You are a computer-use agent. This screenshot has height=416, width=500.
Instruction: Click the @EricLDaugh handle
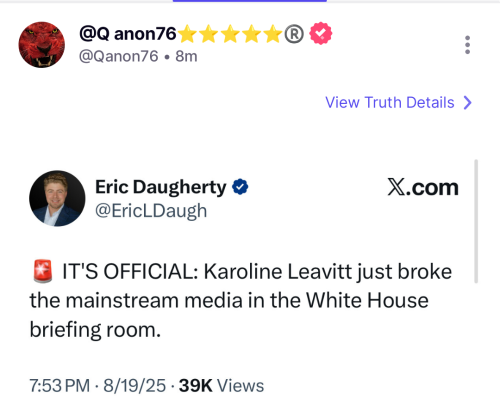151,211
